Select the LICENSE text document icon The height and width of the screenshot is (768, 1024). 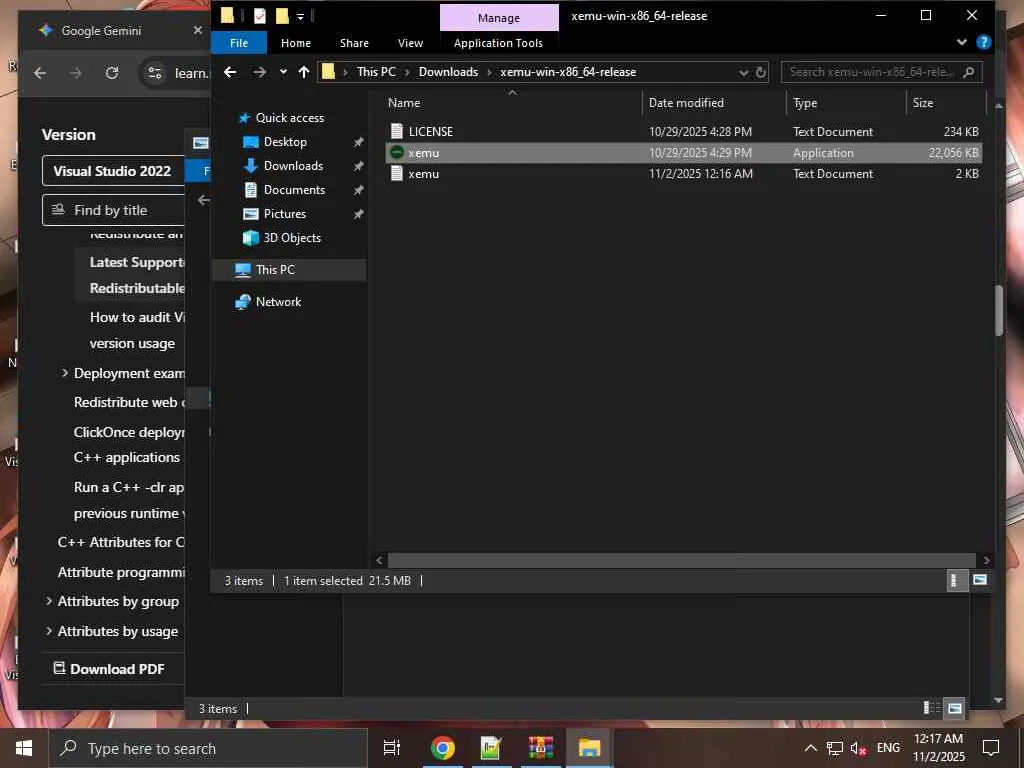click(396, 131)
